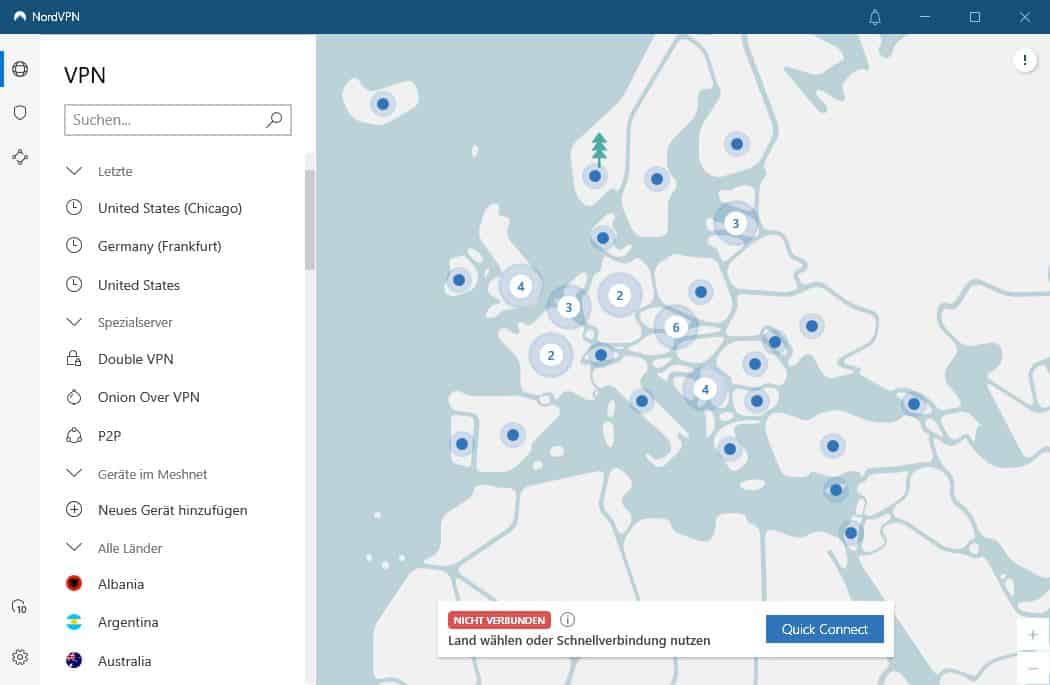Zoom out the map with minus

pos(1033,668)
